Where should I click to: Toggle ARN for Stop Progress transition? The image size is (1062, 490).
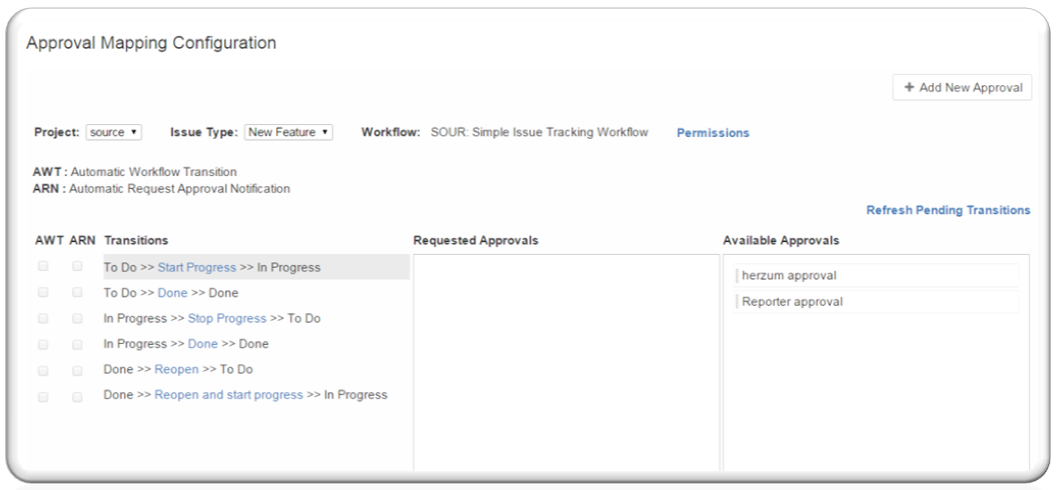pos(77,318)
